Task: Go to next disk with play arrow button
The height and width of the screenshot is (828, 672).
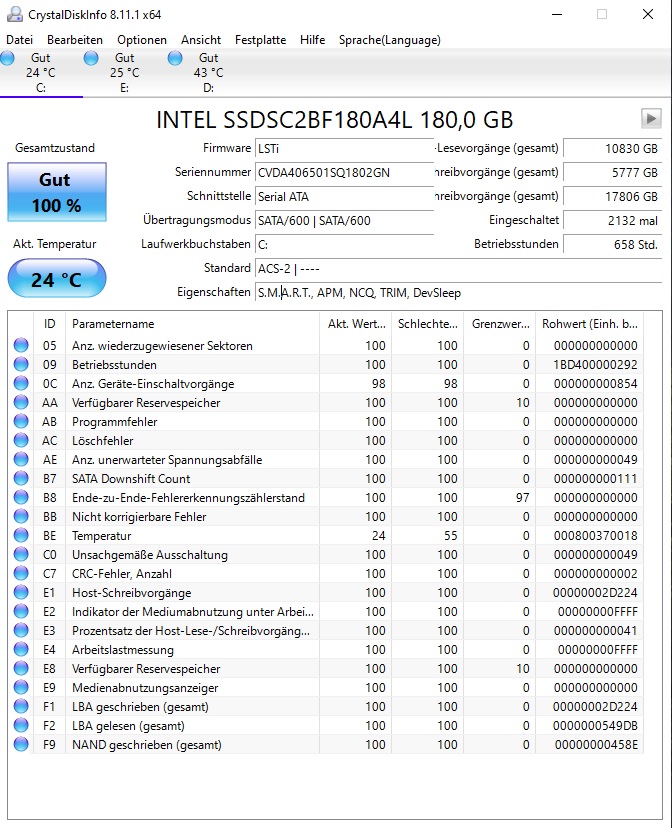Action: tap(651, 118)
